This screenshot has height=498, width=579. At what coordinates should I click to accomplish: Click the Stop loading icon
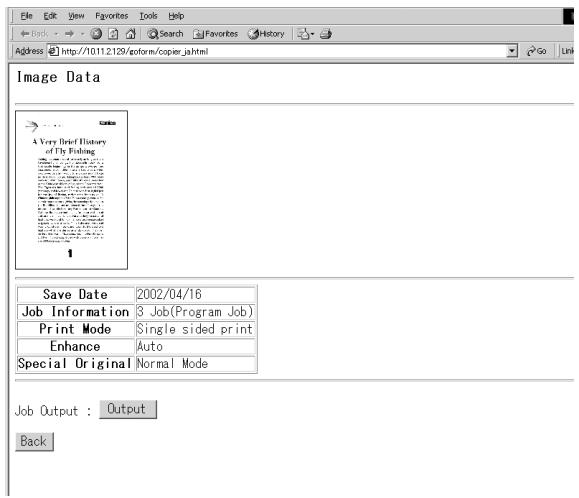coord(96,34)
